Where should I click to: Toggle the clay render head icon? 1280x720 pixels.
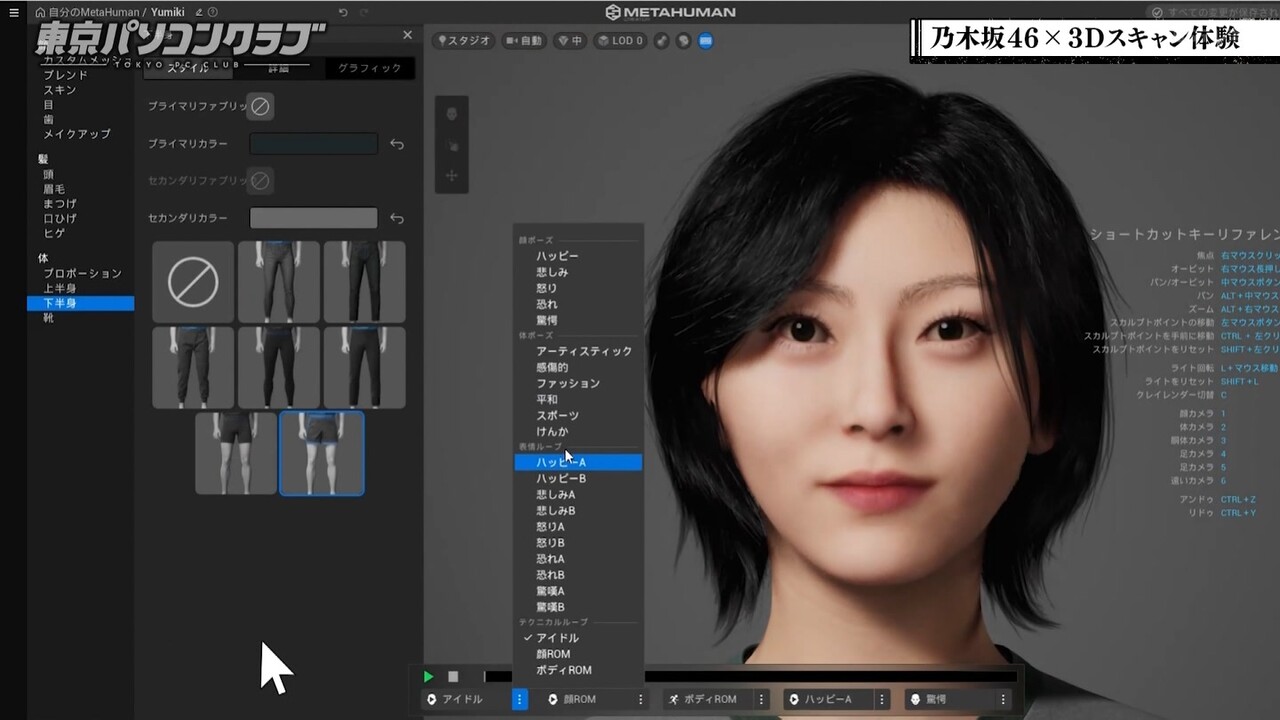684,41
